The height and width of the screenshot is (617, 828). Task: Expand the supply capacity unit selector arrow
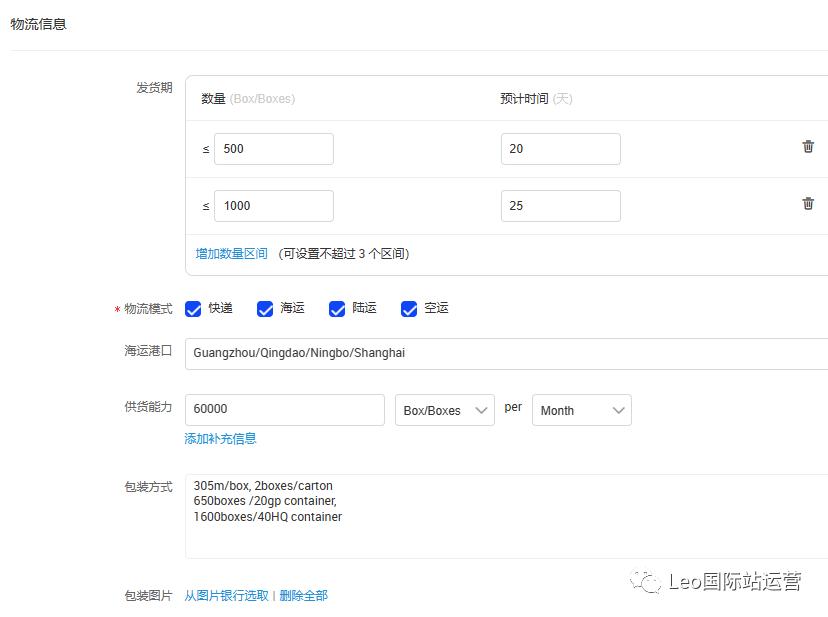tap(482, 409)
